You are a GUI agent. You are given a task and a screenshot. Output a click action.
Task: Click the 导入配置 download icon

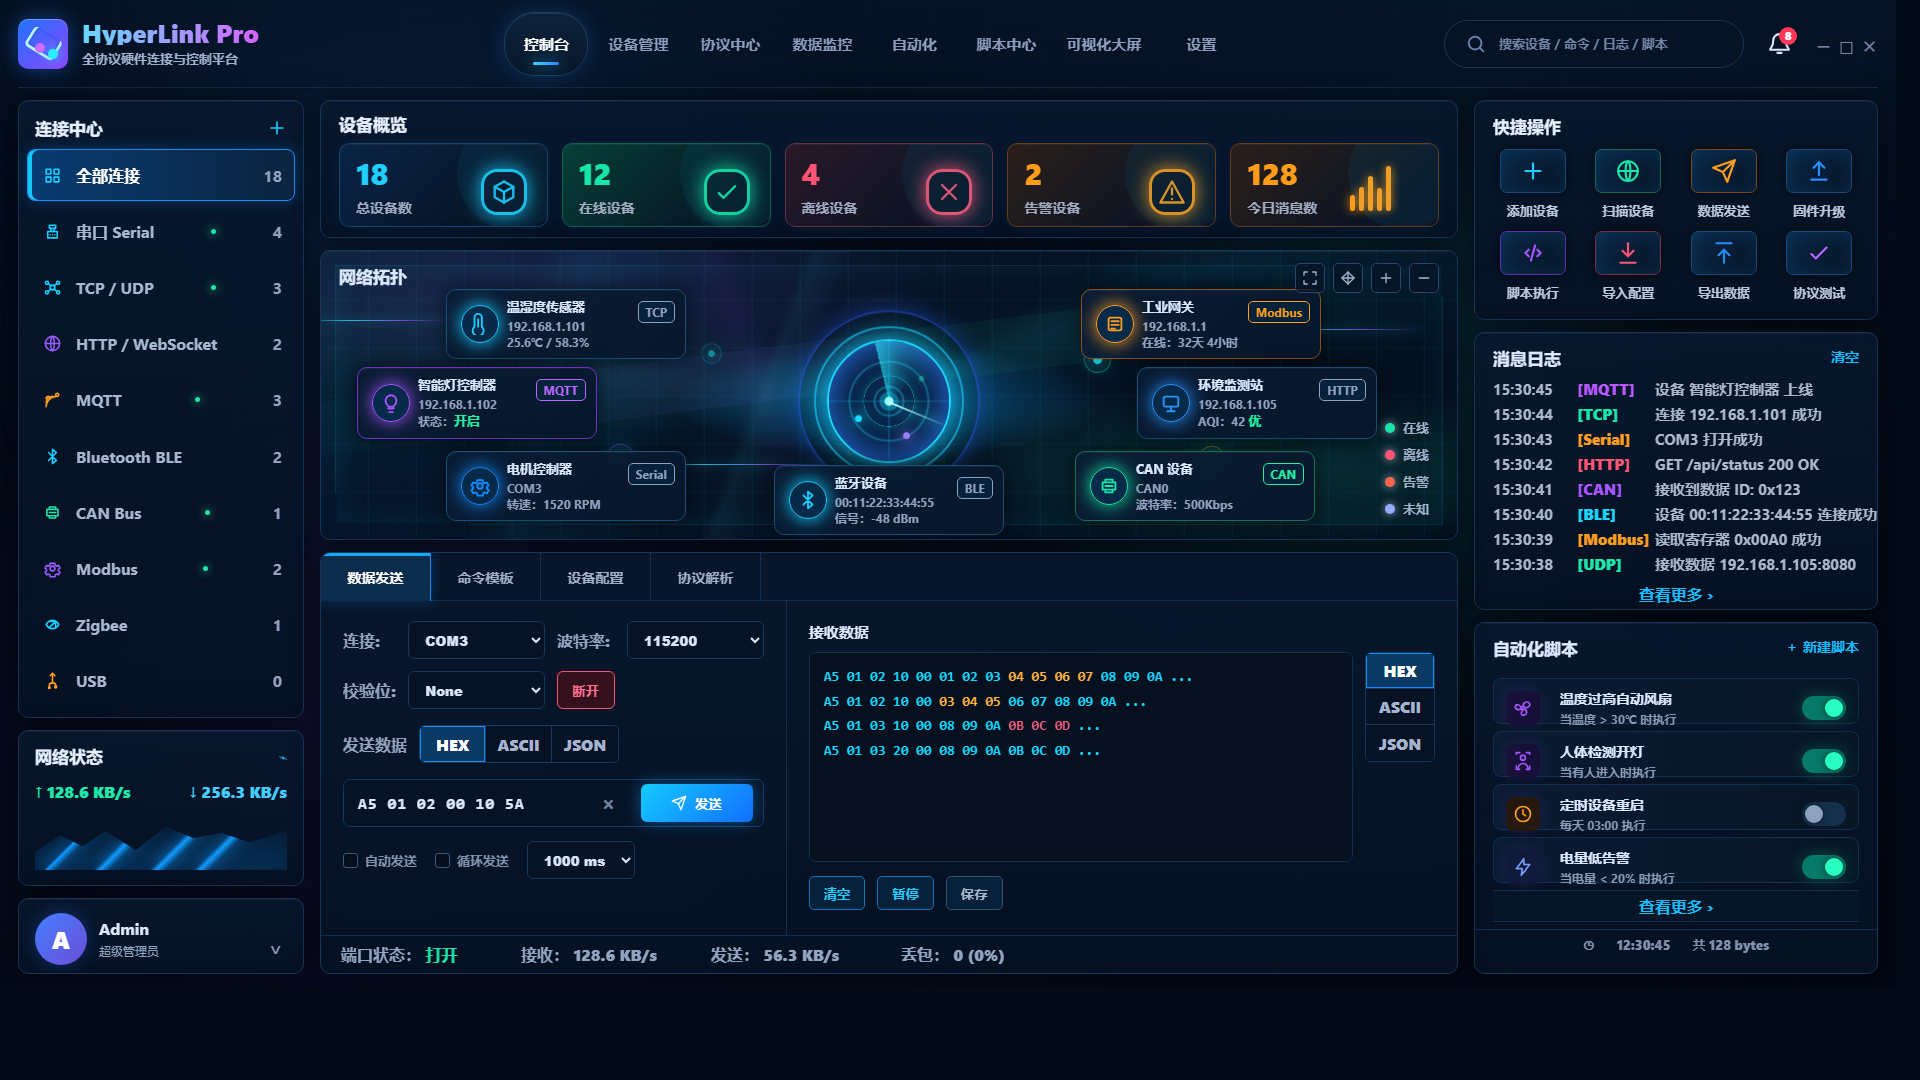point(1628,253)
